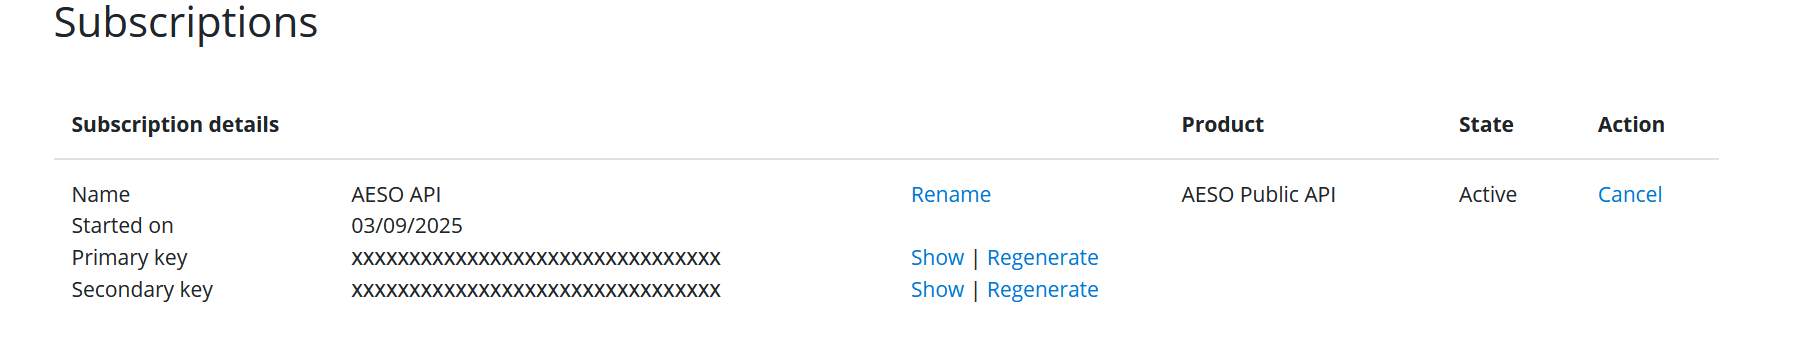The width and height of the screenshot is (1816, 364).
Task: Click the AESO API subscription name value
Action: click(396, 194)
